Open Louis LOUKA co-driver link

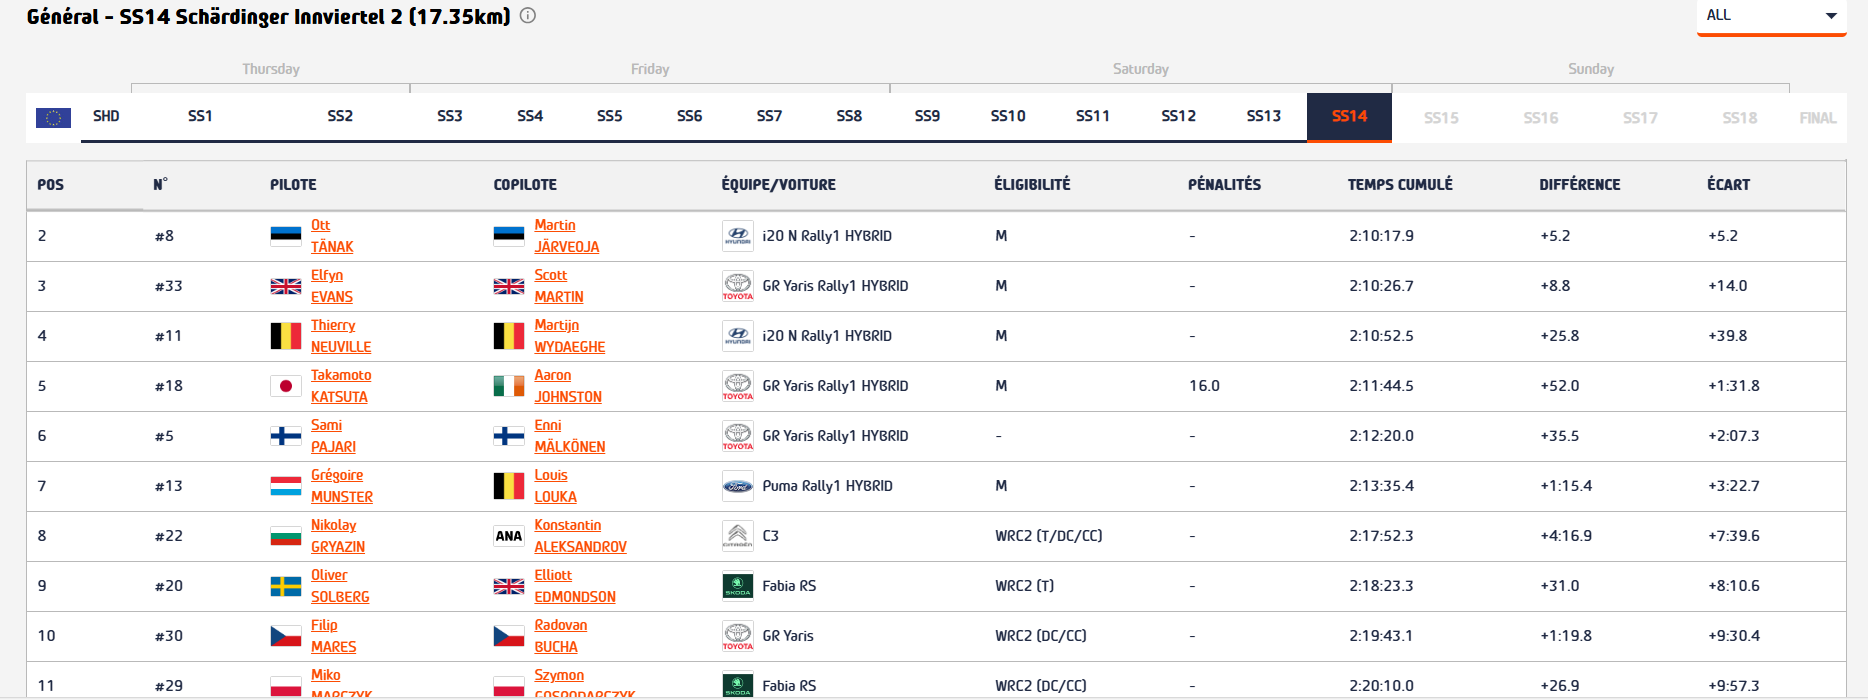click(x=556, y=486)
